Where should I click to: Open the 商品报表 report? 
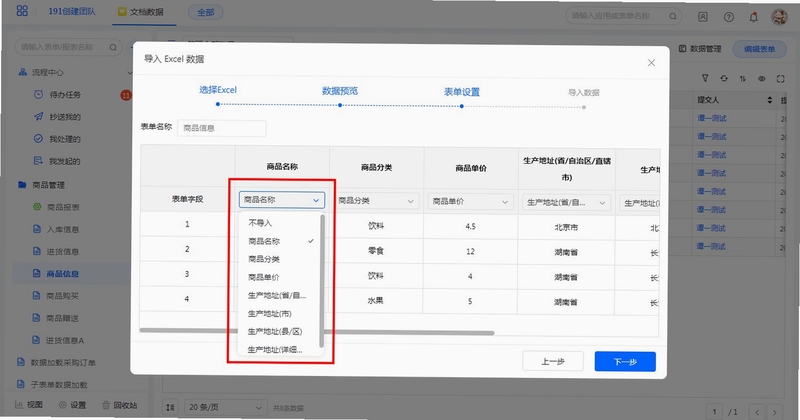pyautogui.click(x=63, y=207)
